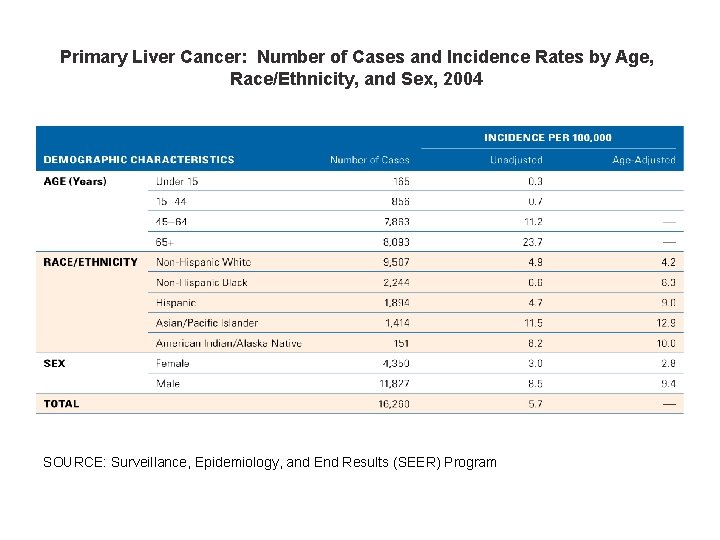The width and height of the screenshot is (720, 540).
Task: Click the 'SEX' section label
Action: tap(54, 363)
